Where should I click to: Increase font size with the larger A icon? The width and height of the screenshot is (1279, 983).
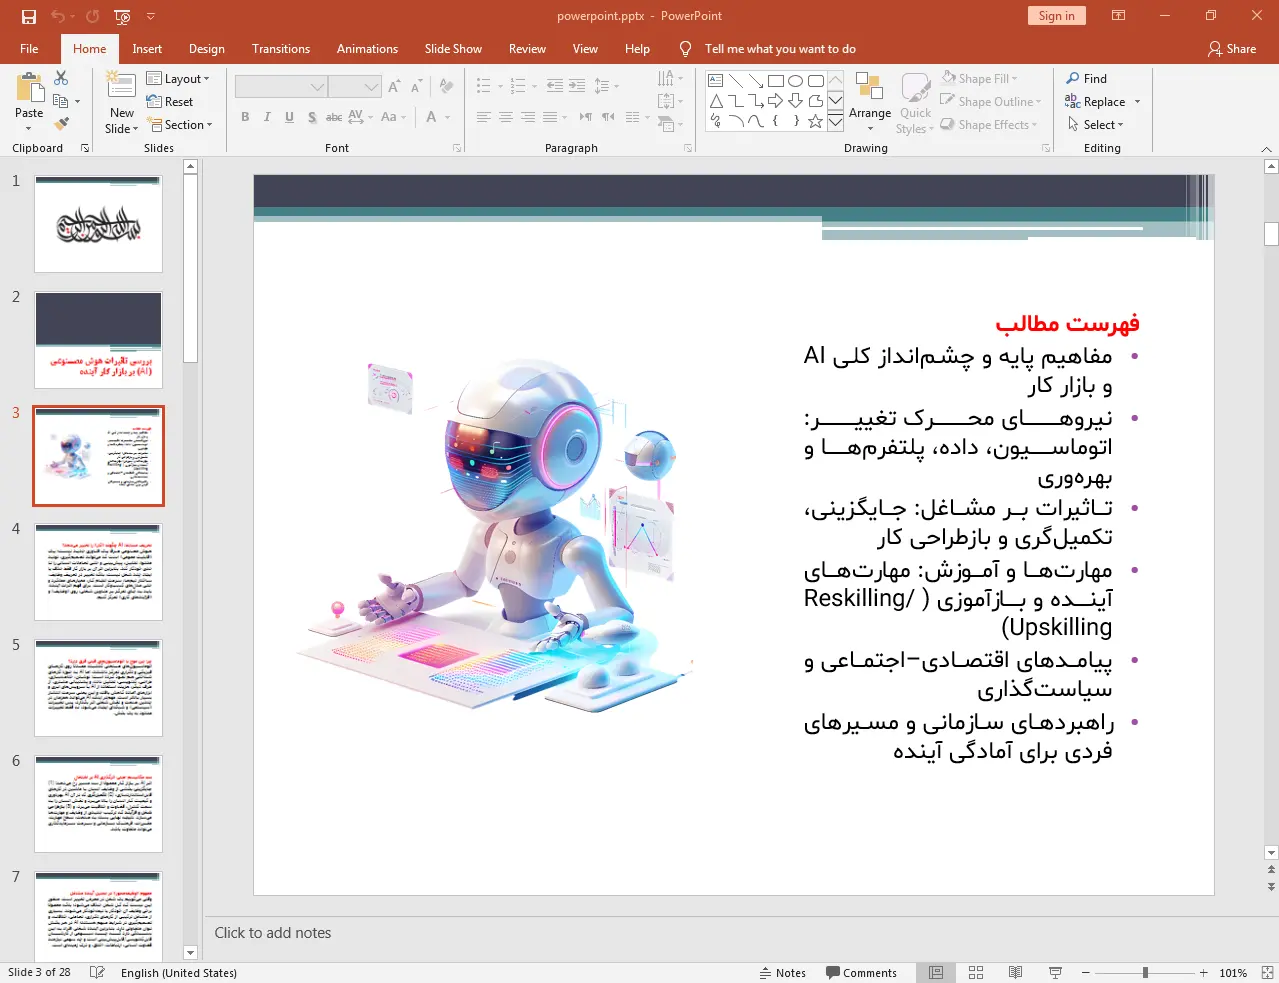click(394, 87)
